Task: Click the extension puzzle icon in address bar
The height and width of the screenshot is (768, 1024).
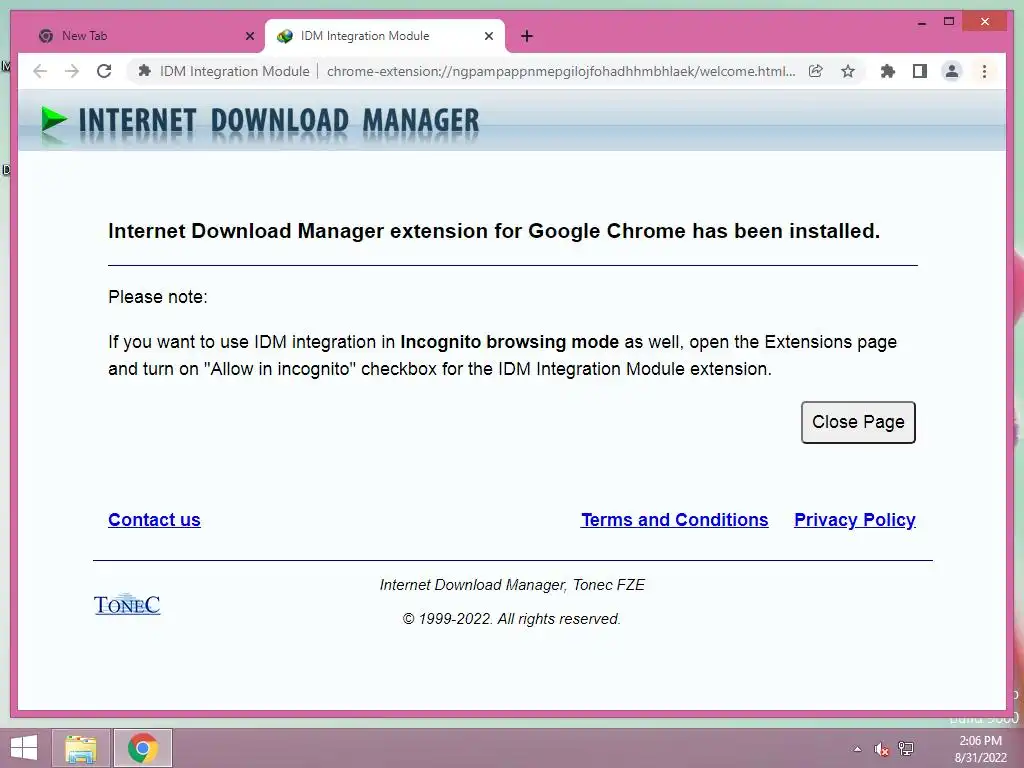Action: click(145, 71)
